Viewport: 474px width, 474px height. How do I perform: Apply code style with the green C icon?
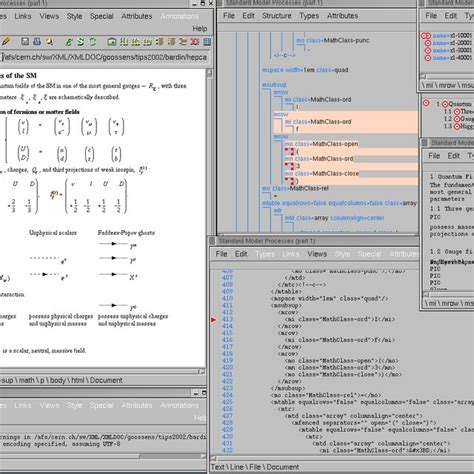click(92, 42)
